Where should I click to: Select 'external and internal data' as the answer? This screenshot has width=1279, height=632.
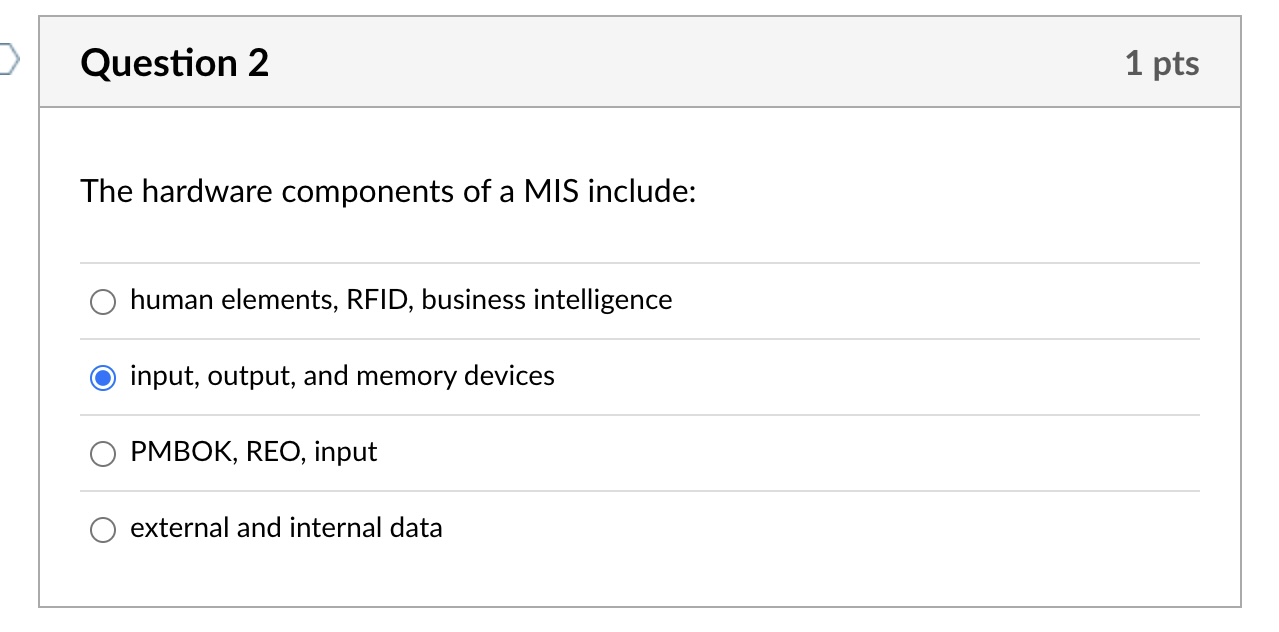pos(102,529)
